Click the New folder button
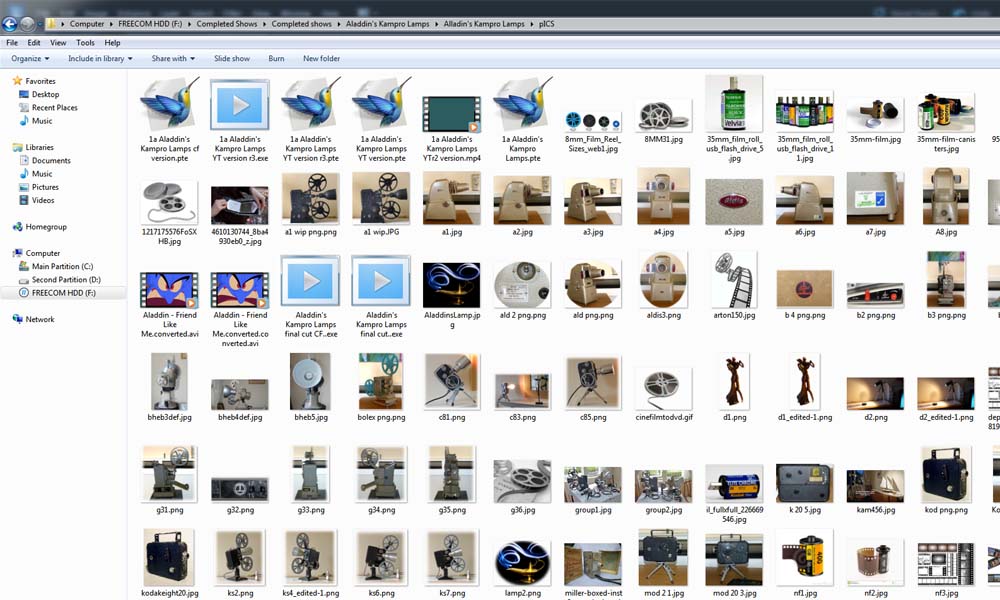 pos(321,59)
